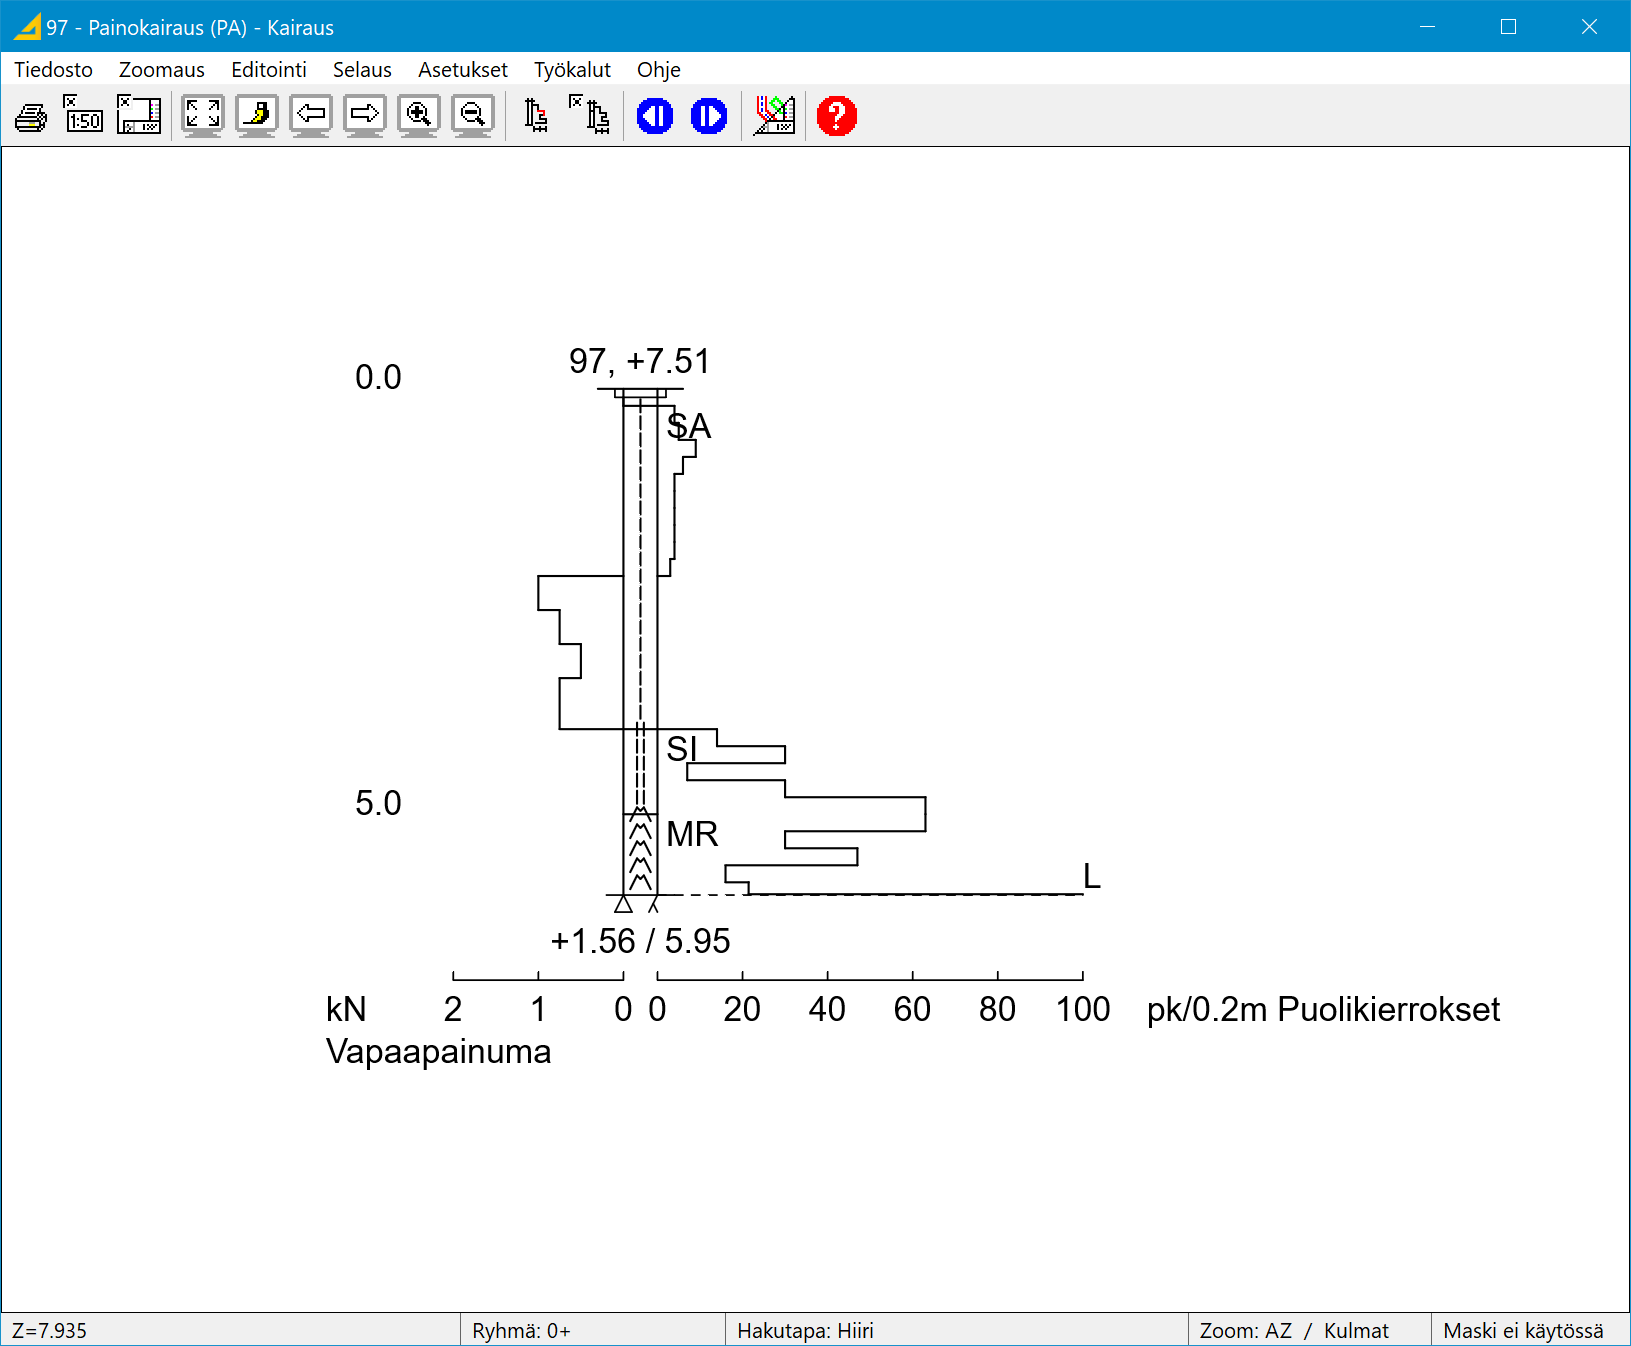Open the Työkalut menu
Viewport: 1631px width, 1346px height.
(x=571, y=70)
